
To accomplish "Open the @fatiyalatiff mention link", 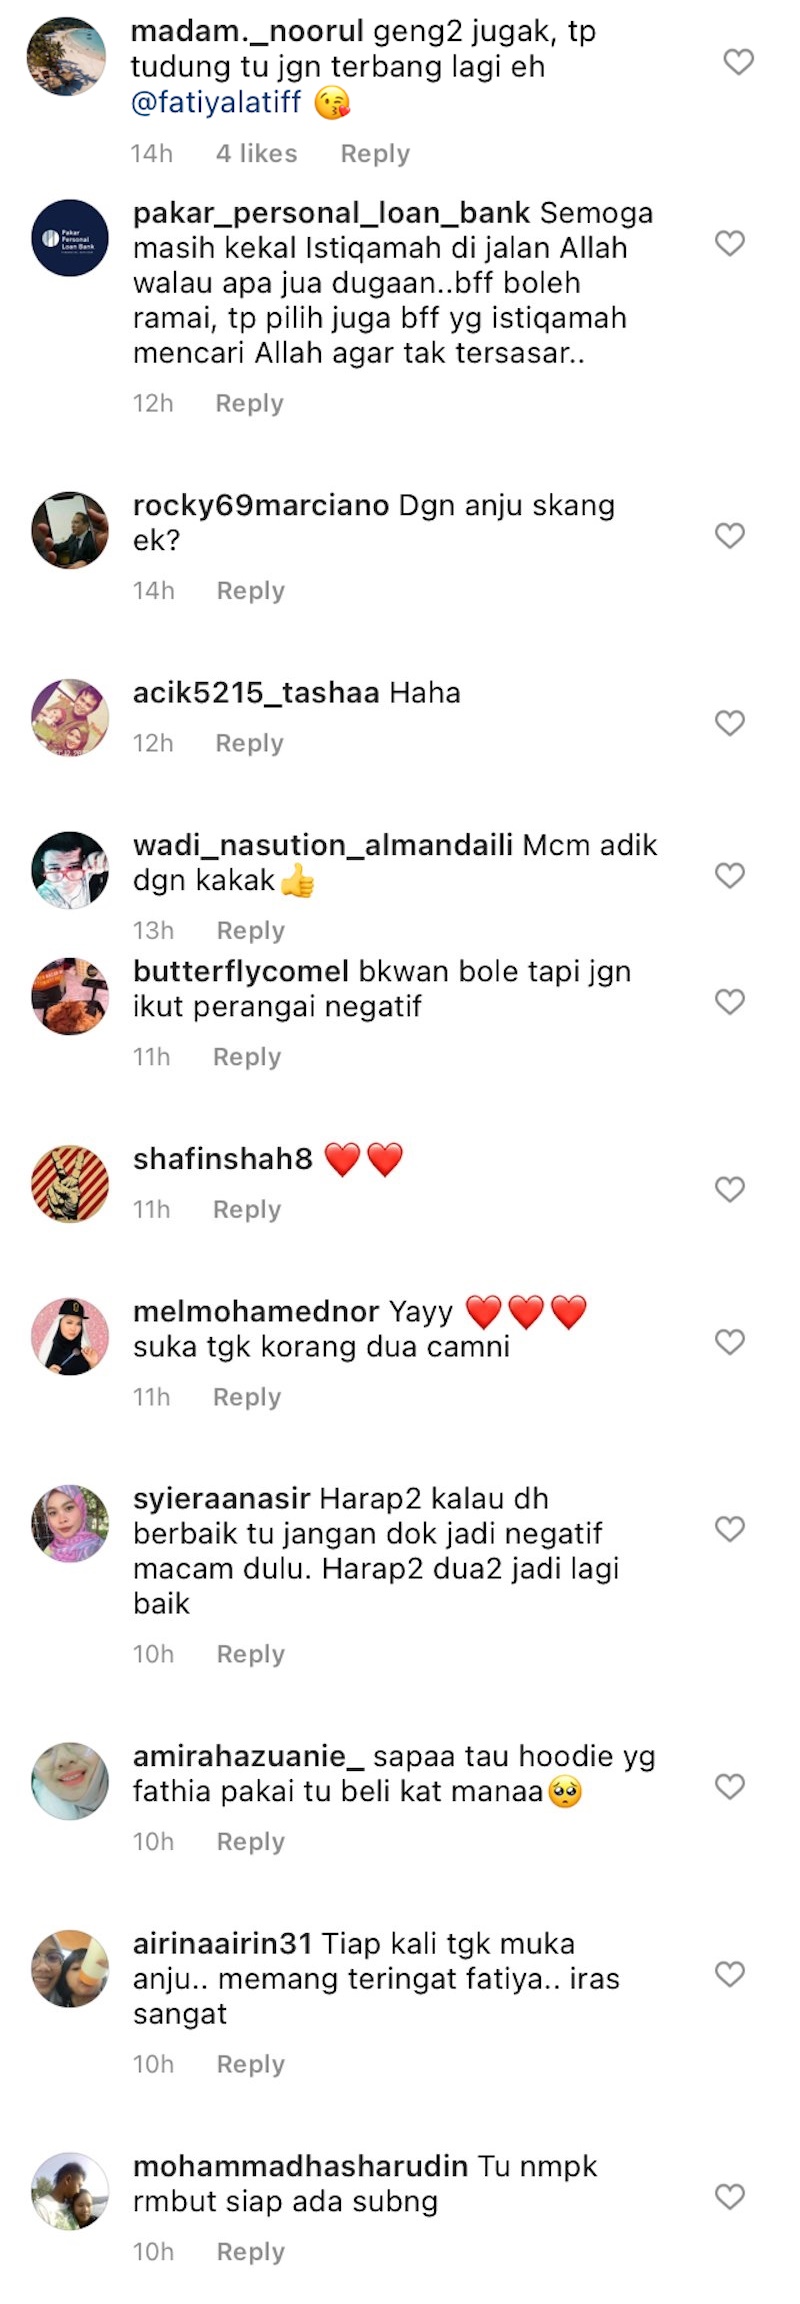I will pos(216,102).
